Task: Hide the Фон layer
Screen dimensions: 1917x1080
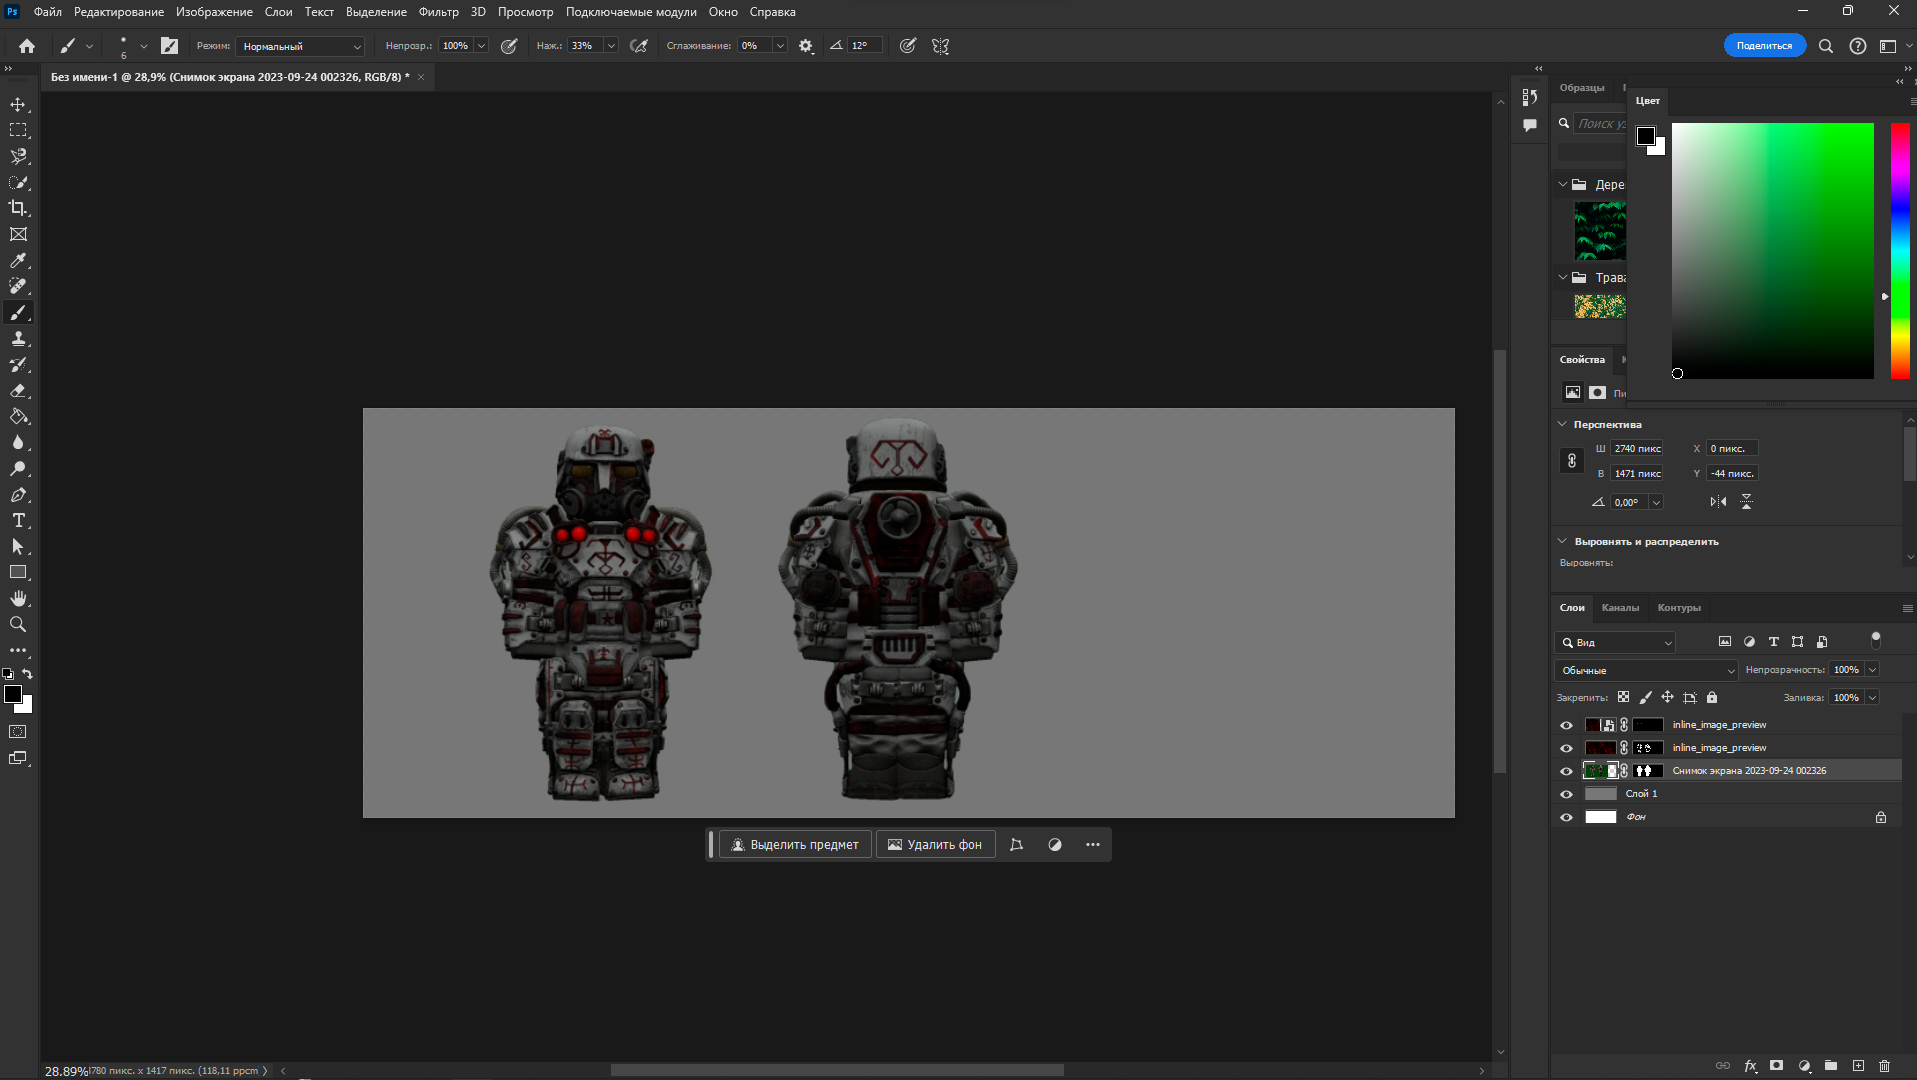Action: (x=1566, y=817)
